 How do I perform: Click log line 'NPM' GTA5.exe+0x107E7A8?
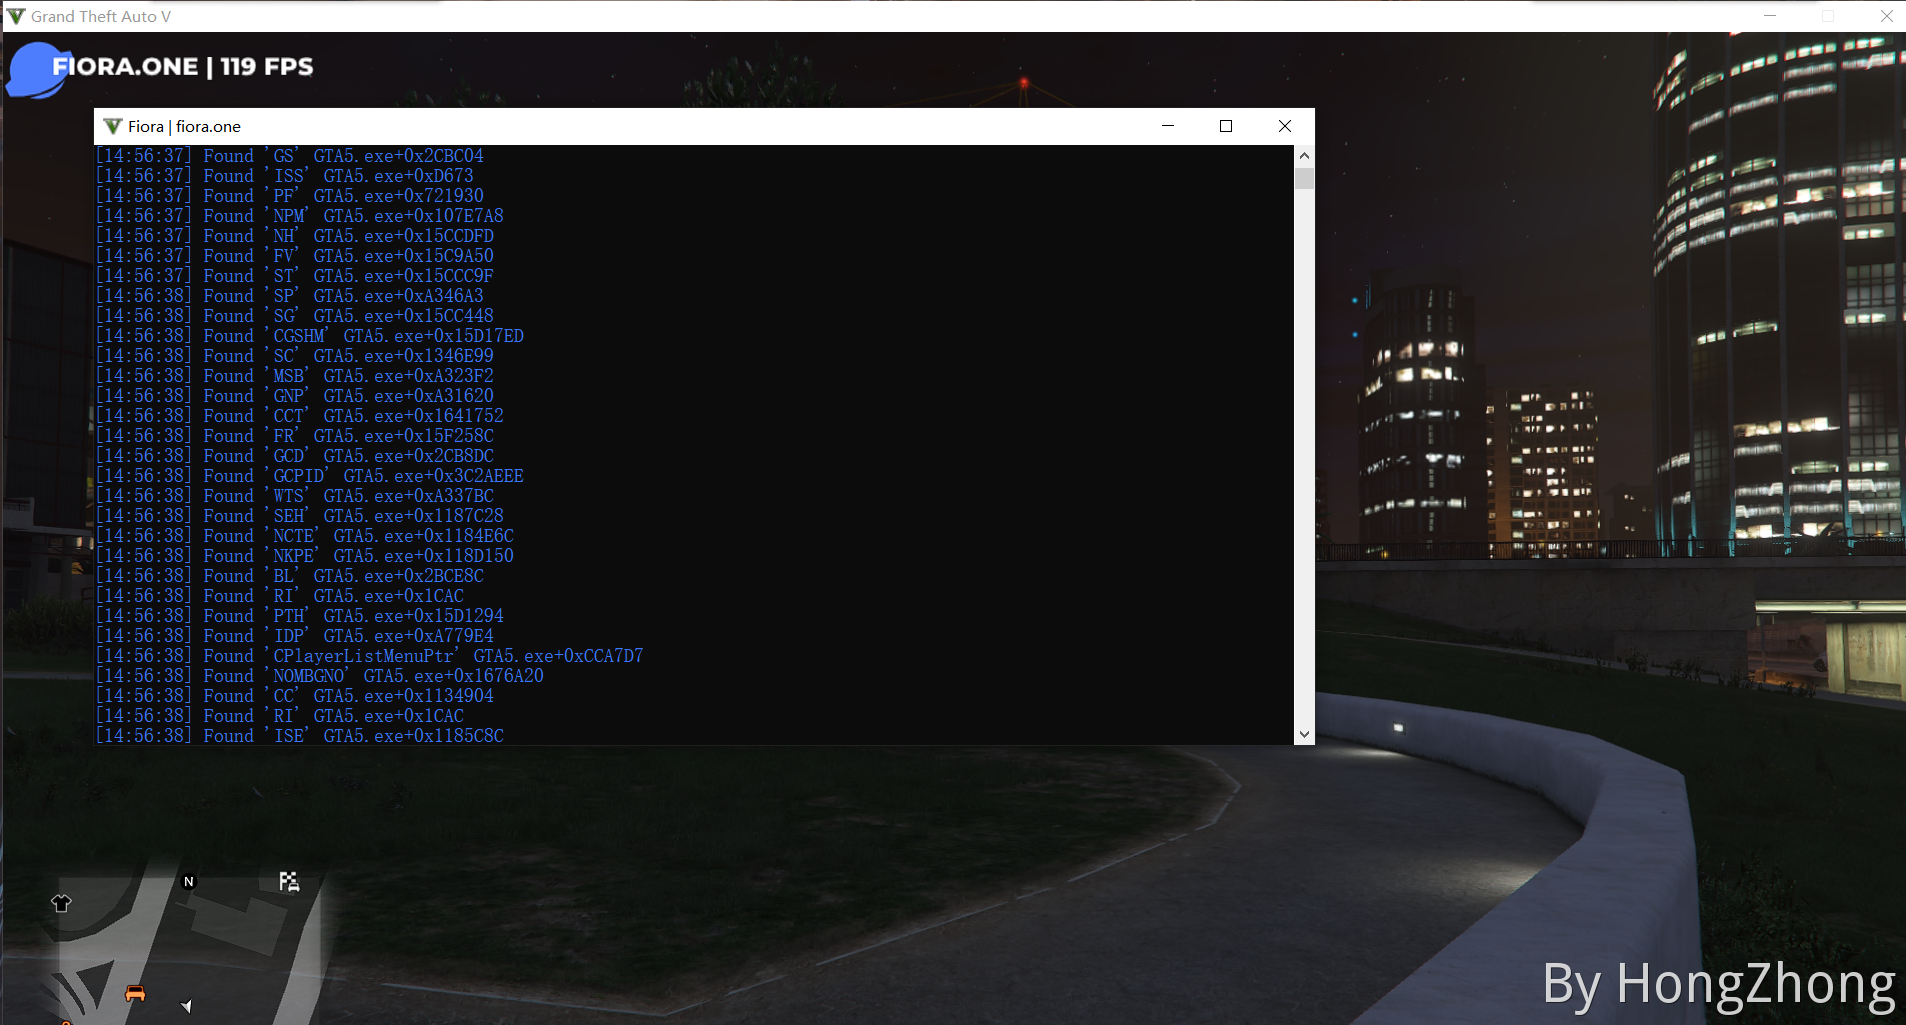pyautogui.click(x=300, y=216)
